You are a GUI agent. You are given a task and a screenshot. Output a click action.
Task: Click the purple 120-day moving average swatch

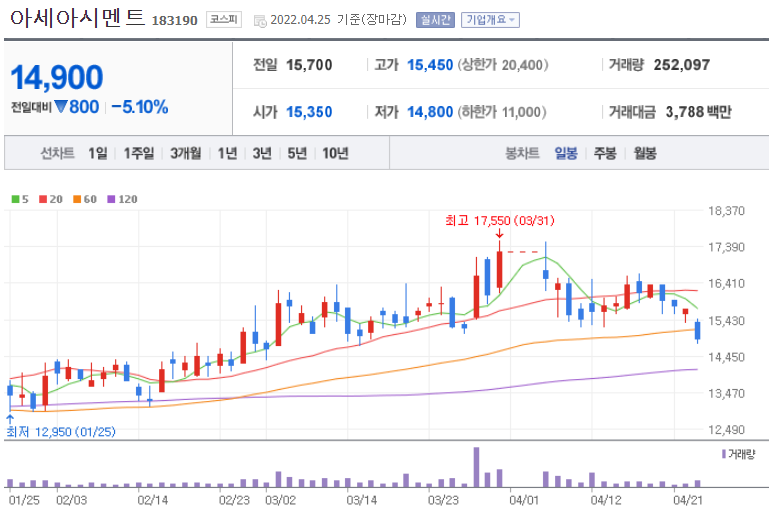click(111, 199)
